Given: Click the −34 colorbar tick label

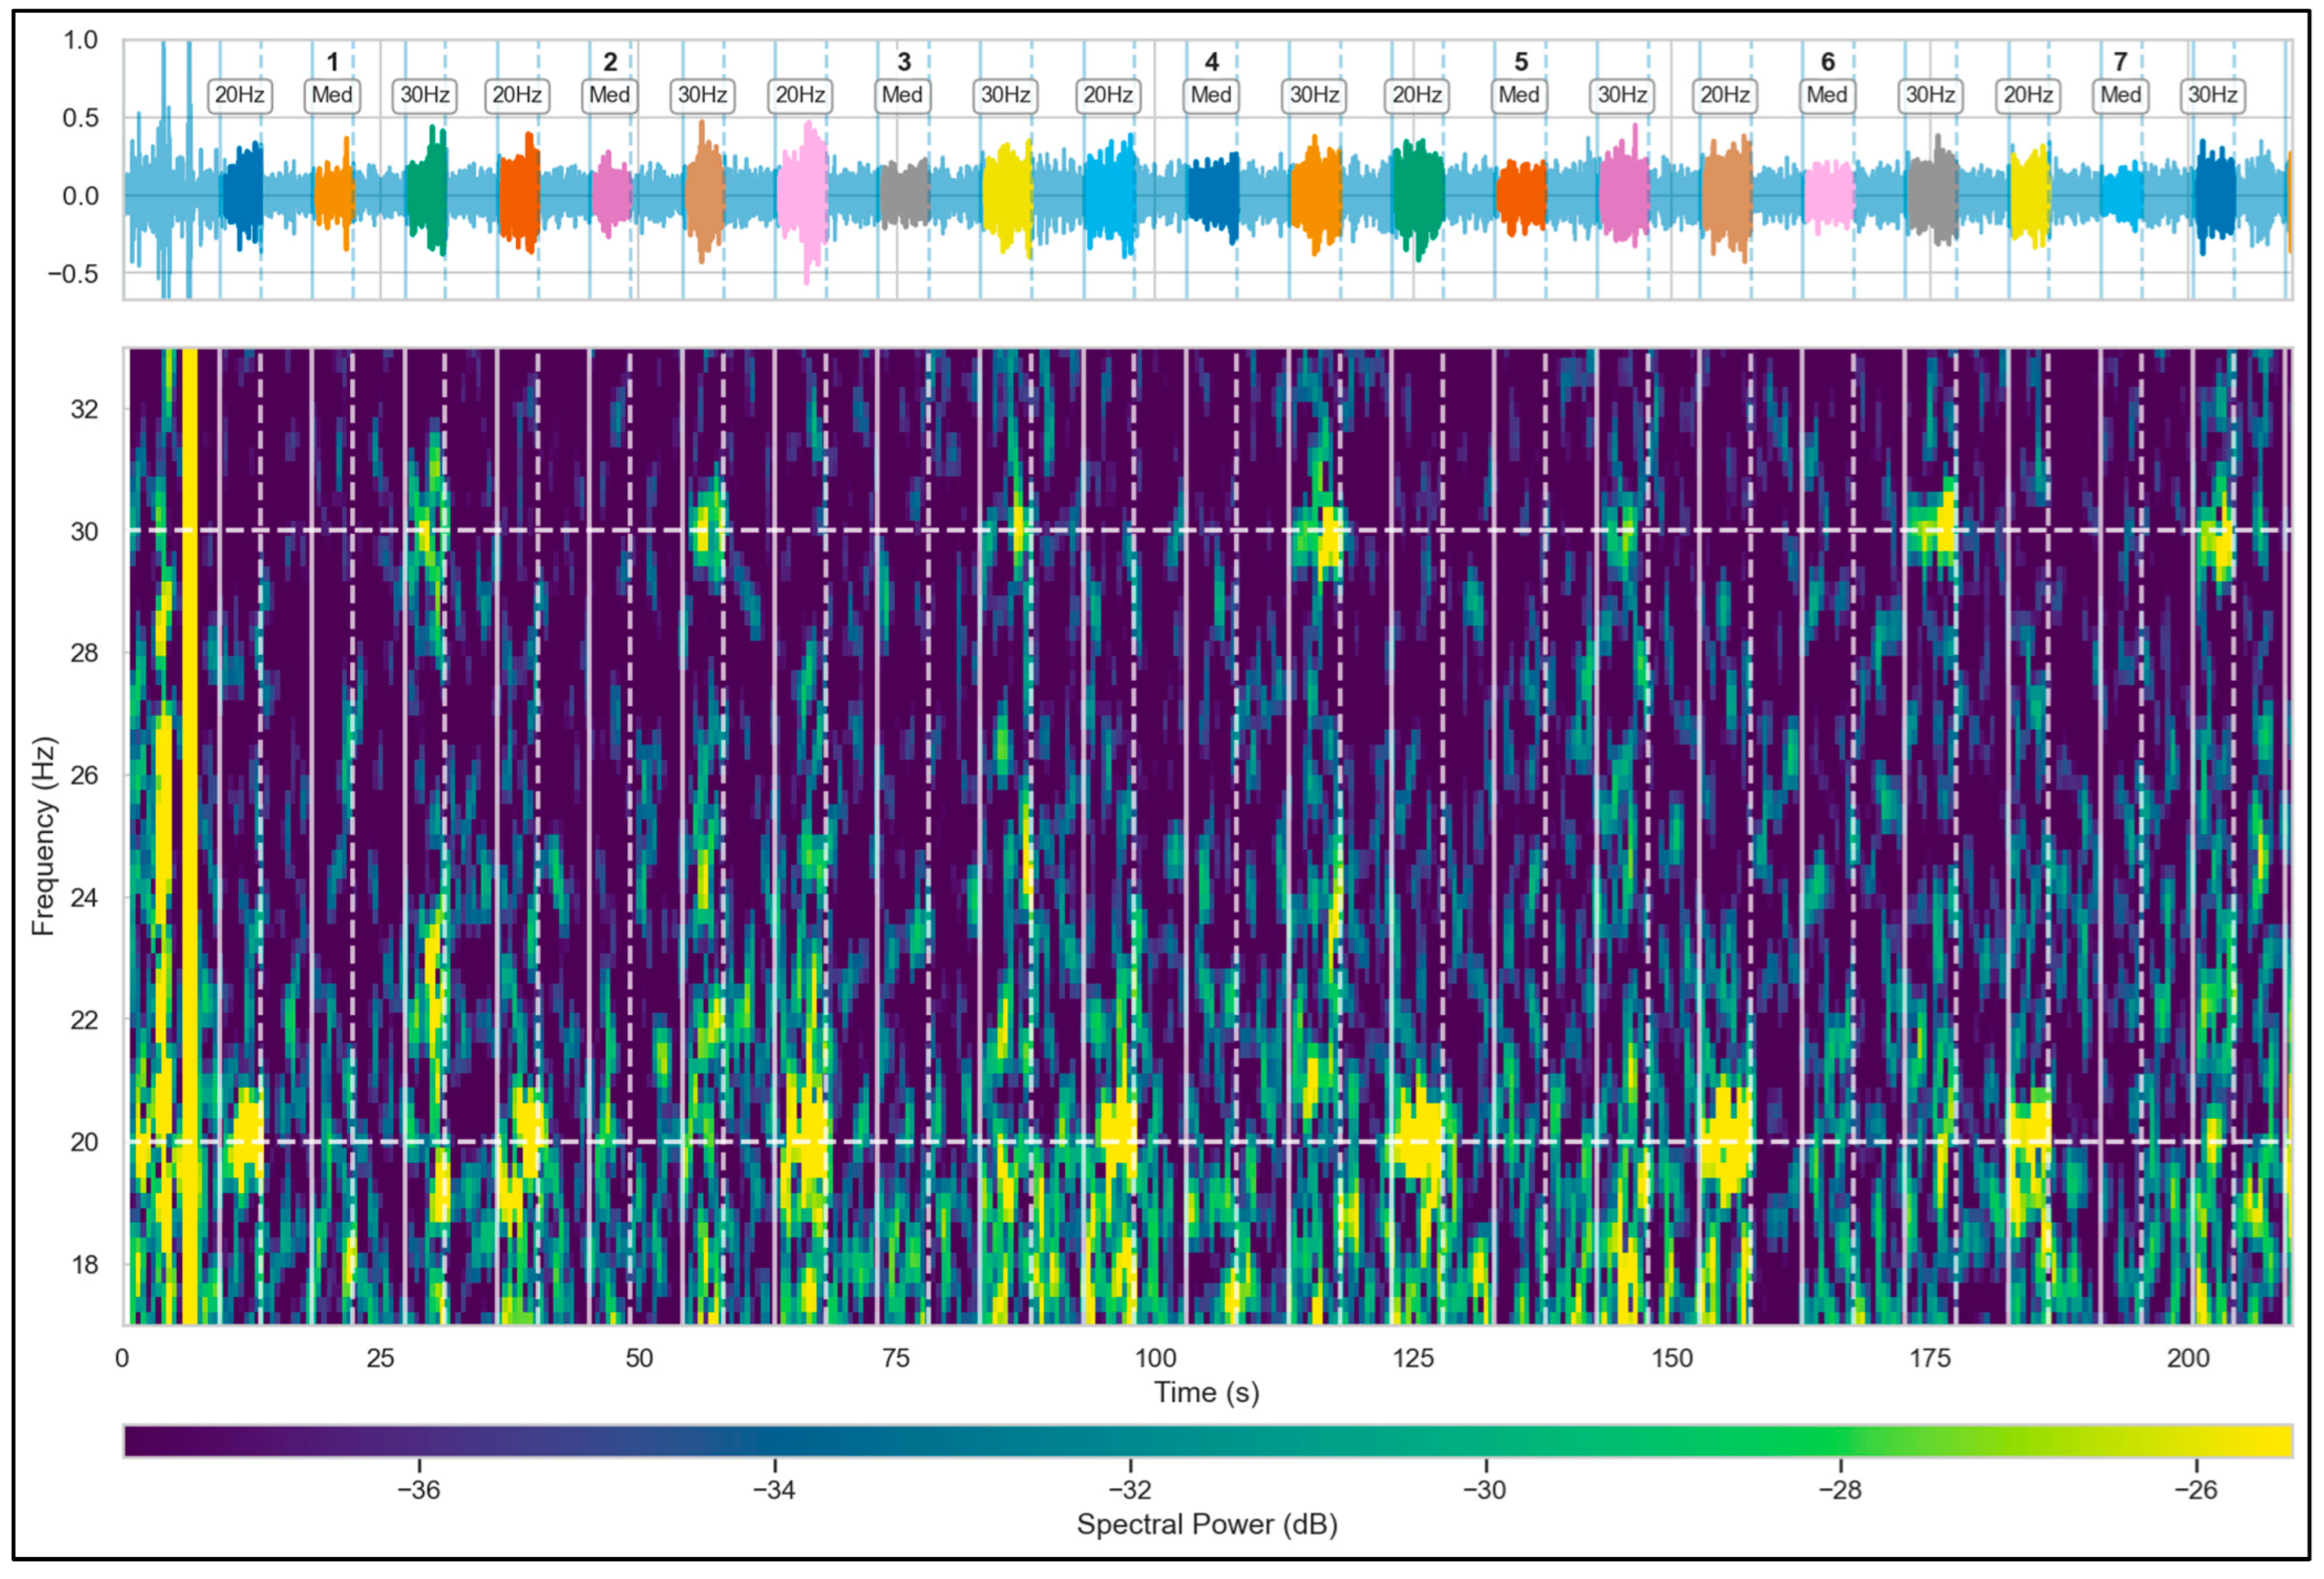Looking at the screenshot, I should (x=774, y=1490).
